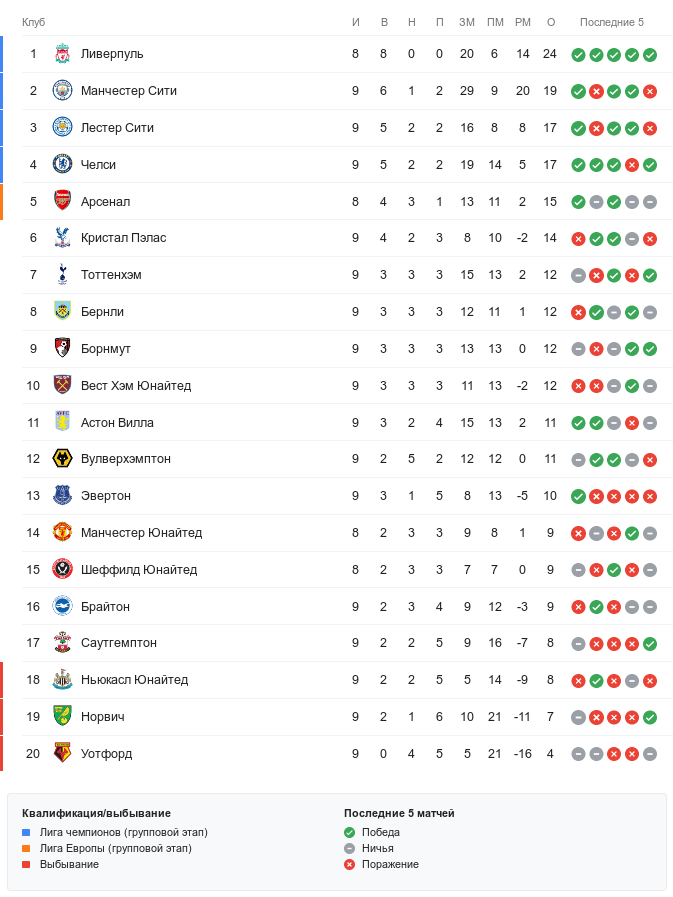Click the blue Лига чемпионов legend square
The width and height of the screenshot is (673, 897).
pyautogui.click(x=27, y=832)
